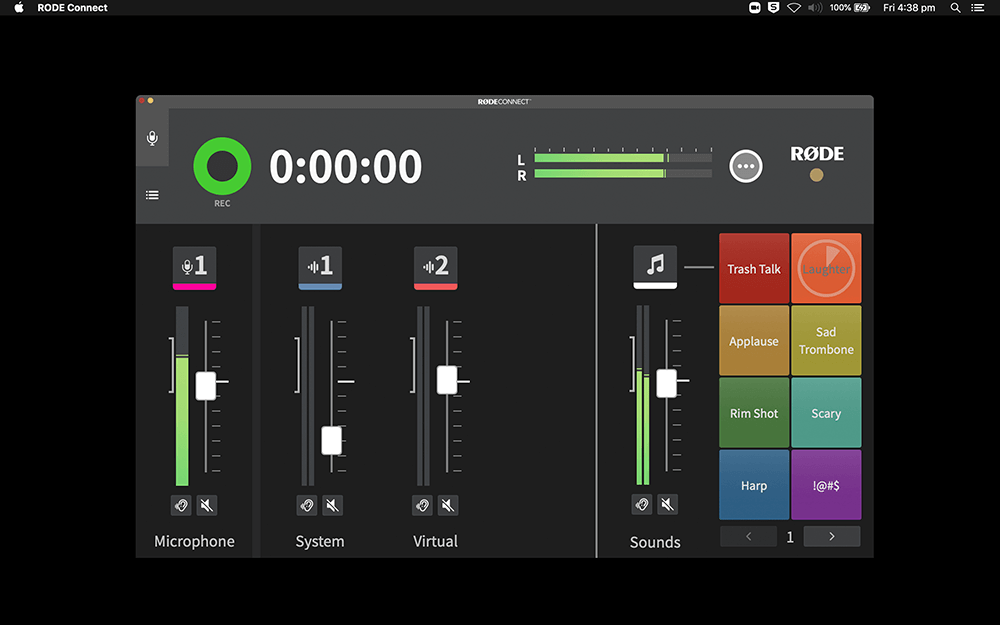Open the three-dots options button
Viewport: 1000px width, 625px height.
pyautogui.click(x=746, y=166)
